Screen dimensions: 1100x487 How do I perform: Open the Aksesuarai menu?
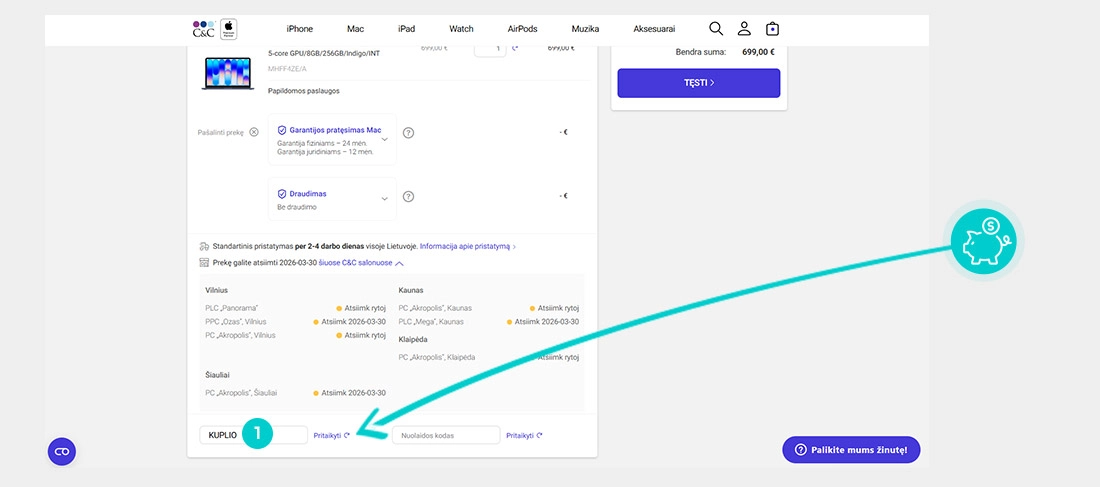point(655,29)
